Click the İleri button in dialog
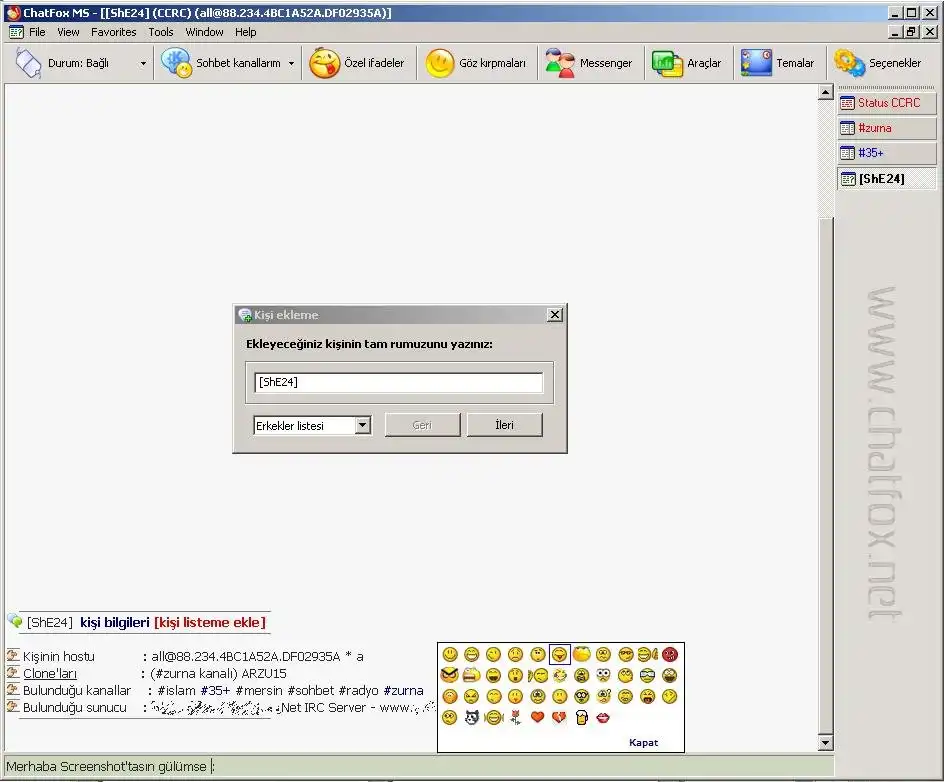This screenshot has height=782, width=944. coord(505,425)
